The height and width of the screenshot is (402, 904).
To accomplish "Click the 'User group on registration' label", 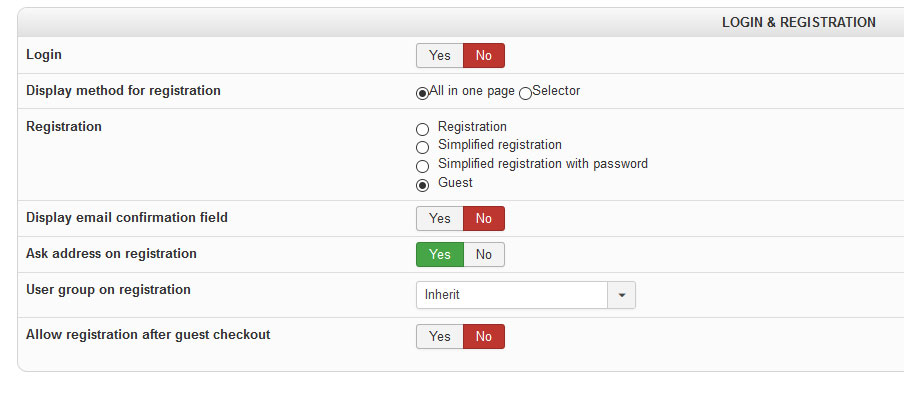I will pyautogui.click(x=108, y=290).
